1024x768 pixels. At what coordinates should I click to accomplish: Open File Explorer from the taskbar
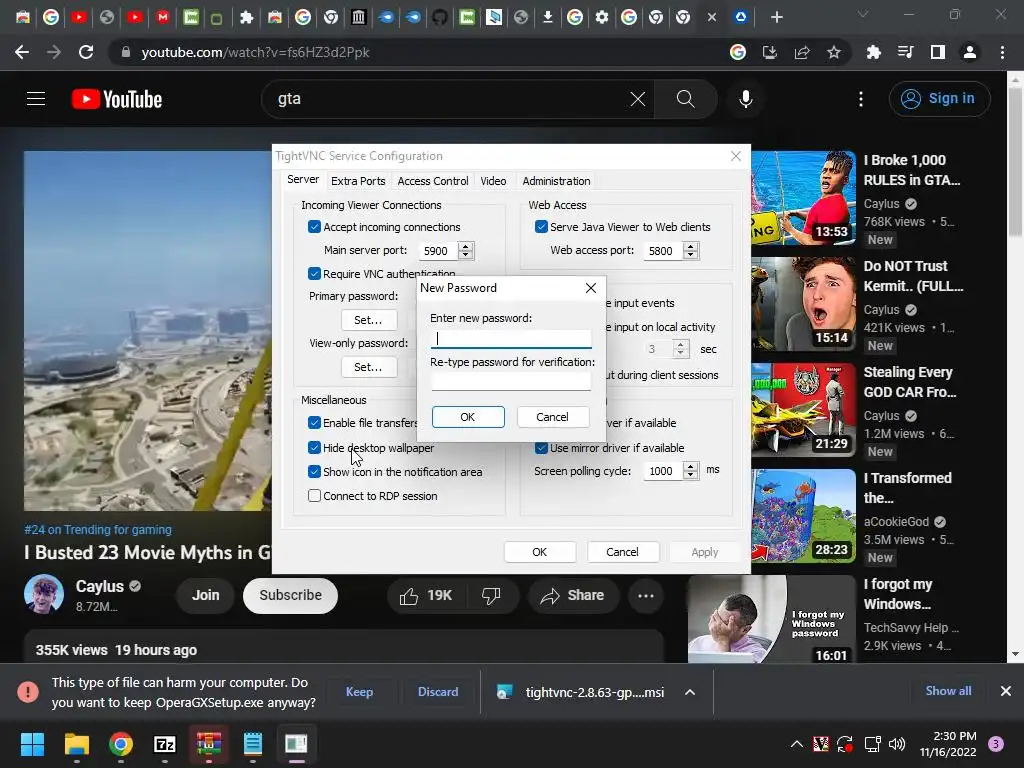[76, 744]
